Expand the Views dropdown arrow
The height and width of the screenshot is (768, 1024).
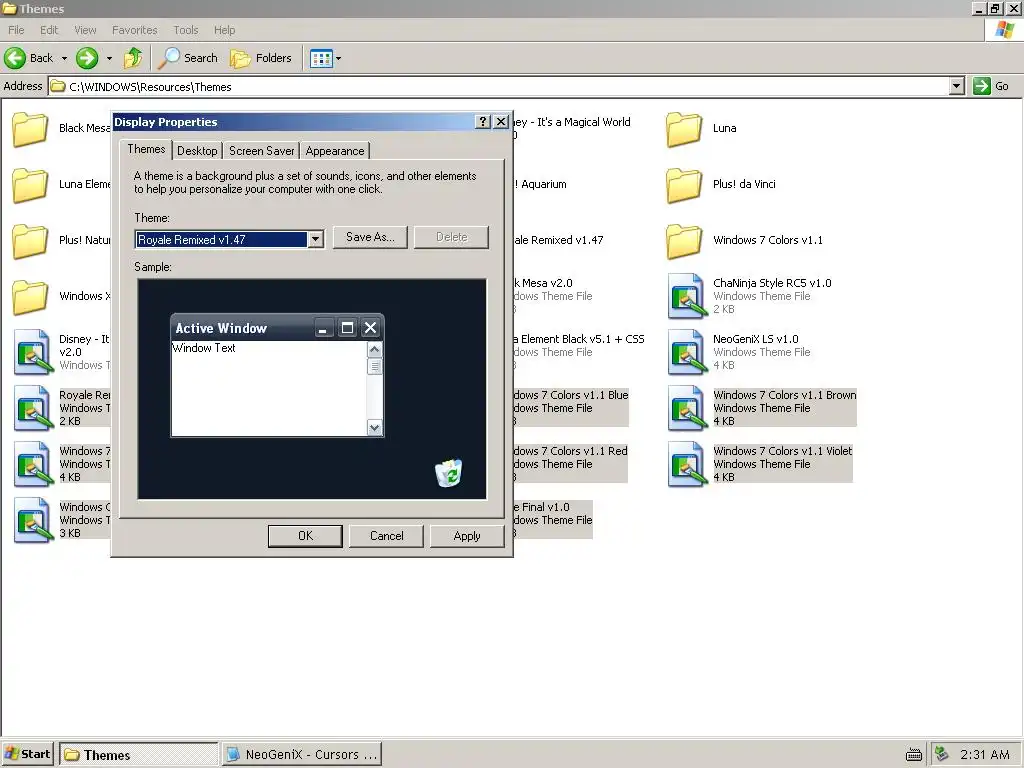[338, 58]
